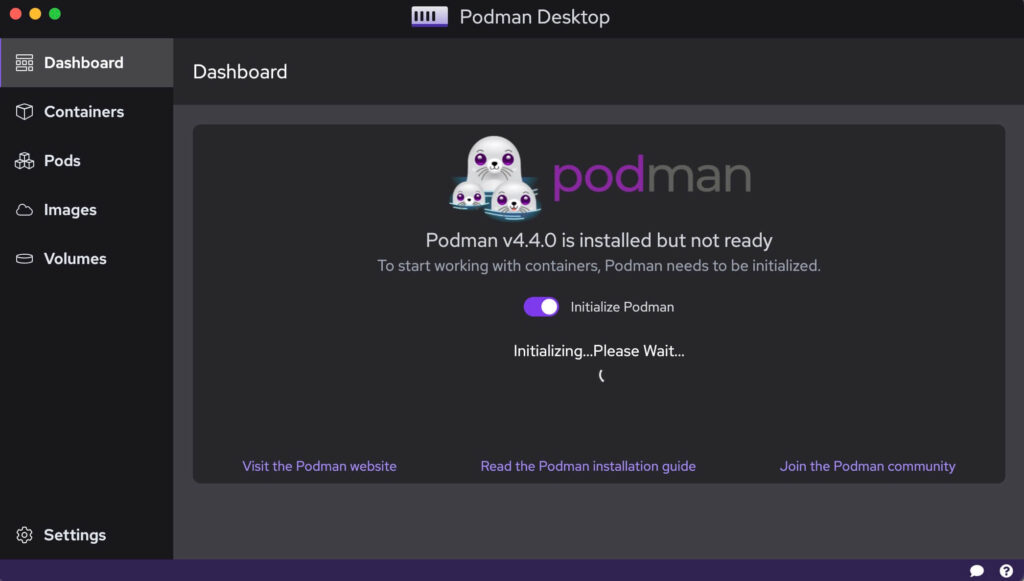Click the Podman Desktop title bar logo
The height and width of the screenshot is (581, 1024).
click(430, 17)
